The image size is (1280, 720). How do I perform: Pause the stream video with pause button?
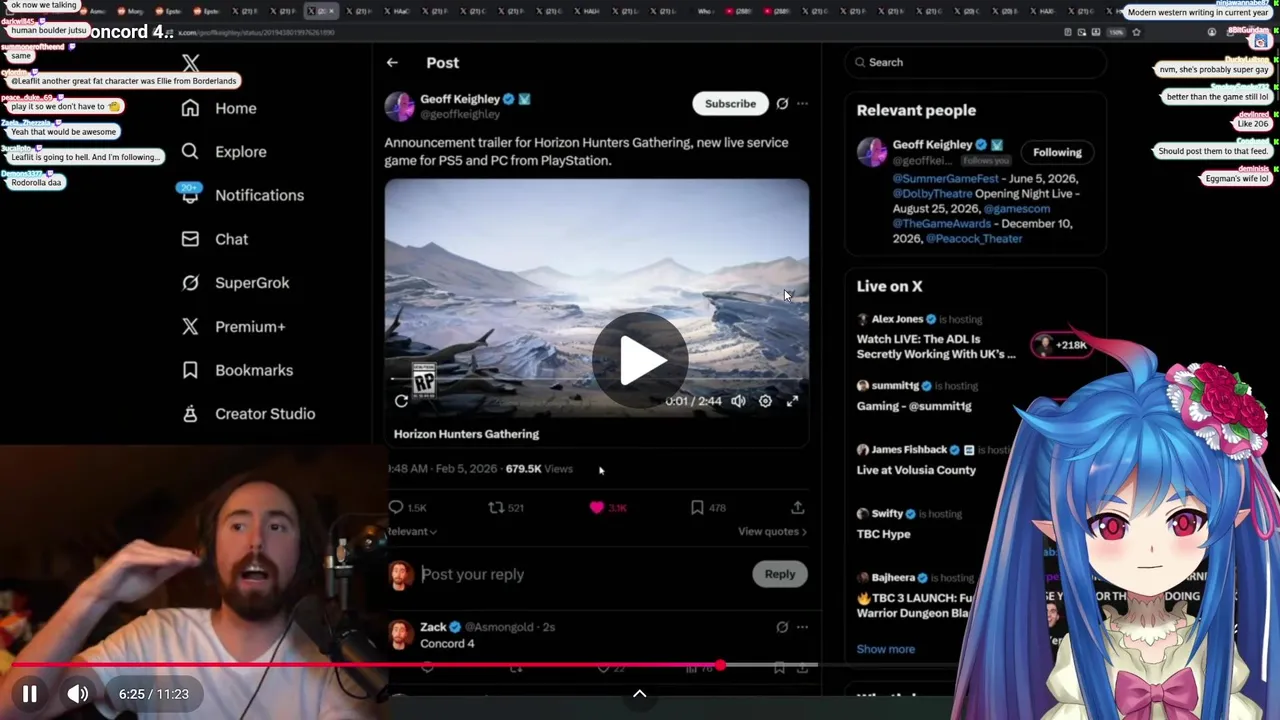(30, 694)
